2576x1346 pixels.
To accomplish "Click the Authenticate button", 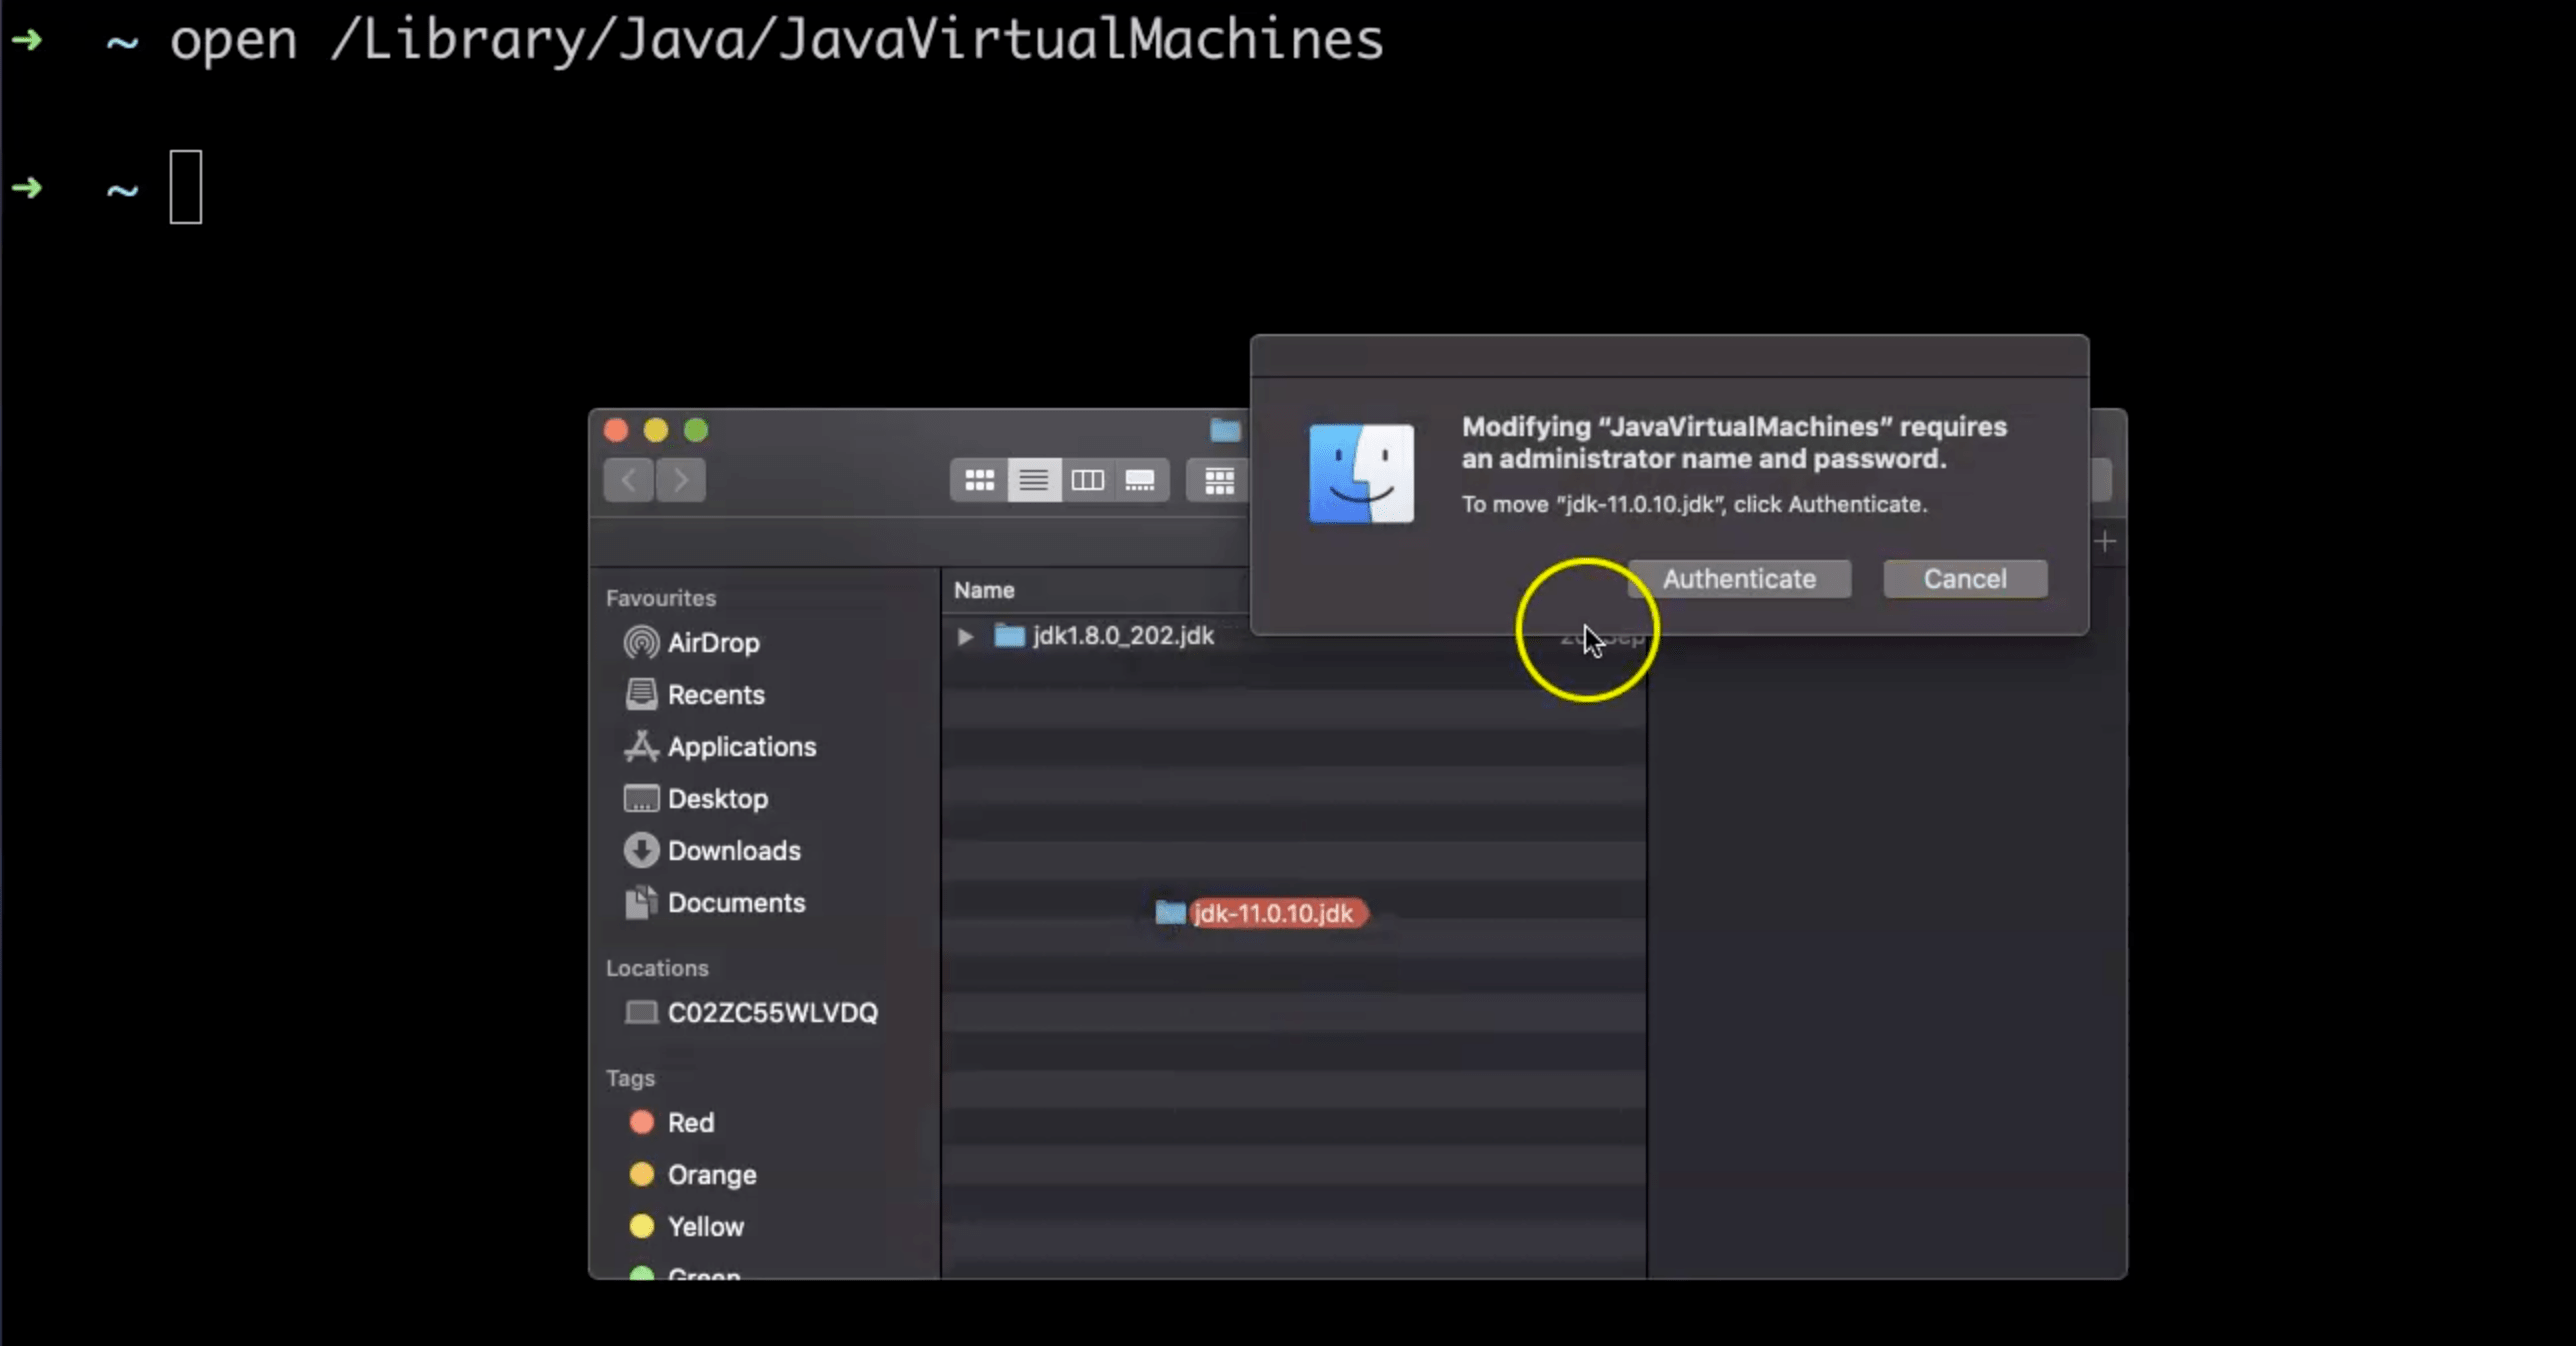I will [1740, 578].
